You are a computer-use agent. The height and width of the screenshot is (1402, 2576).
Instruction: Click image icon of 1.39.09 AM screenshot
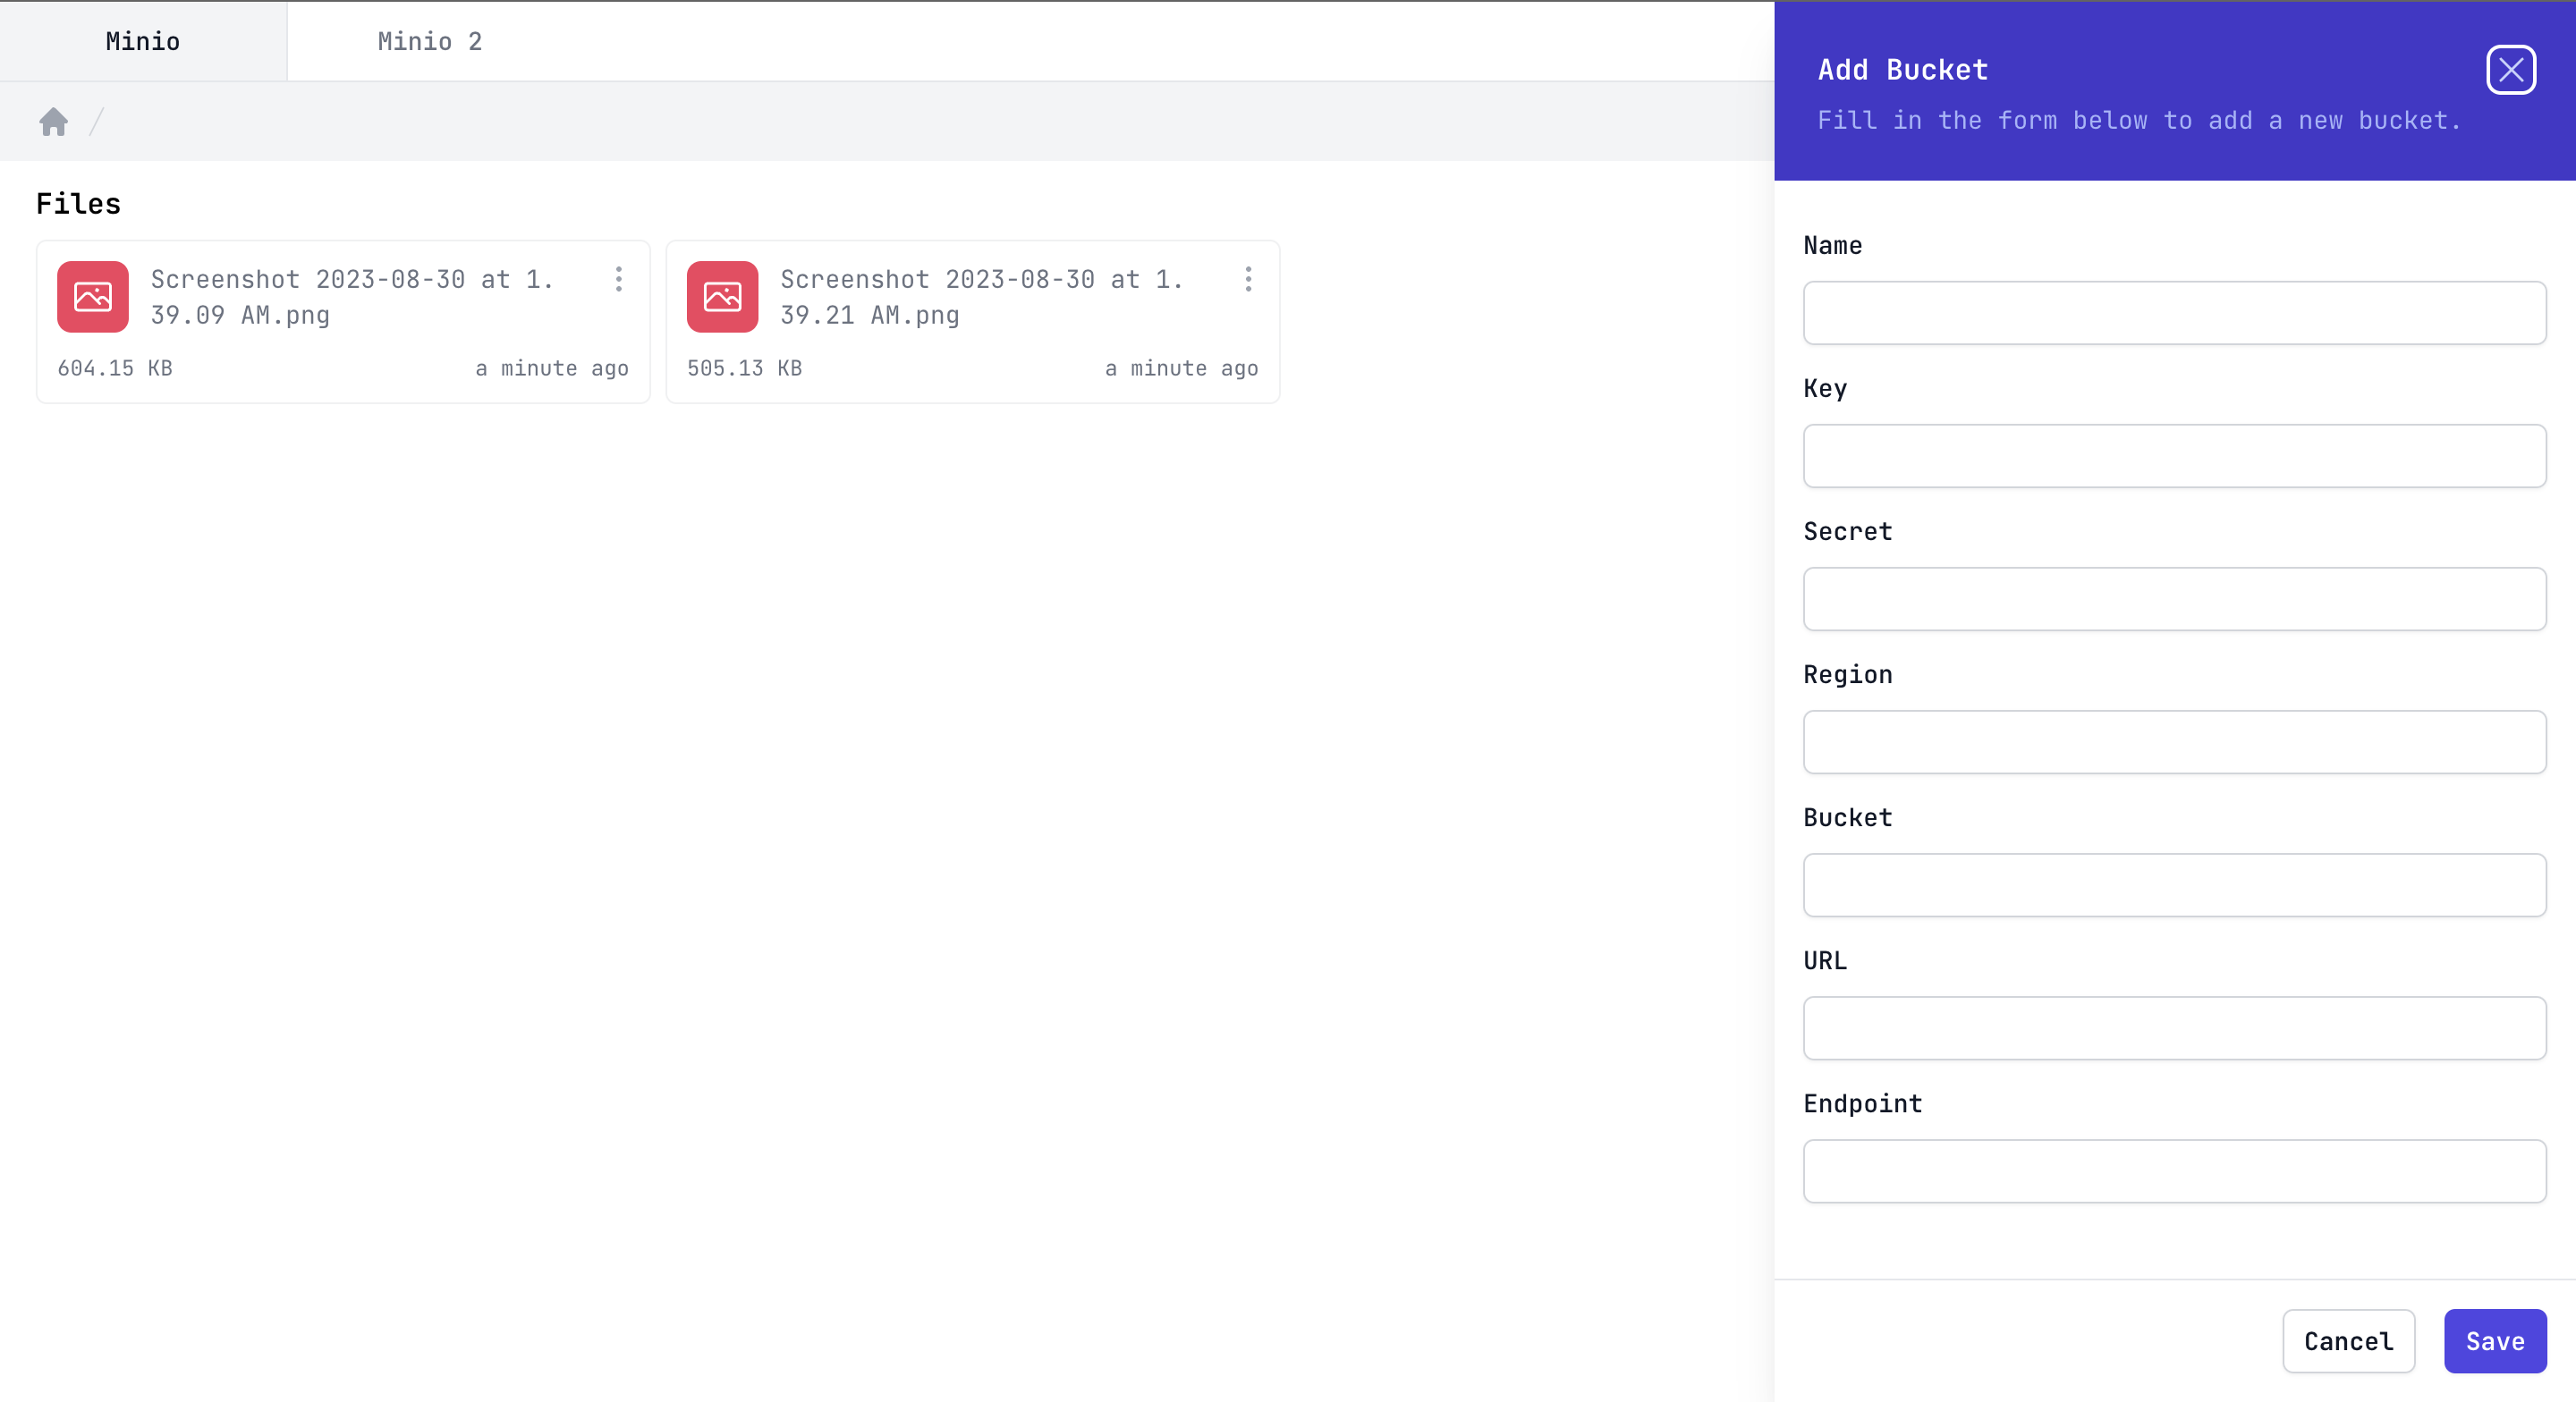tap(93, 297)
